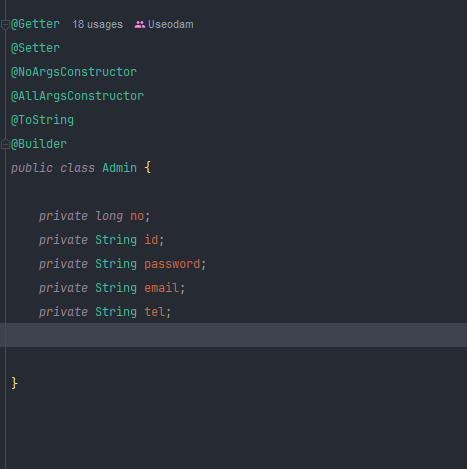
Task: Click the field name 'id'
Action: 151,240
